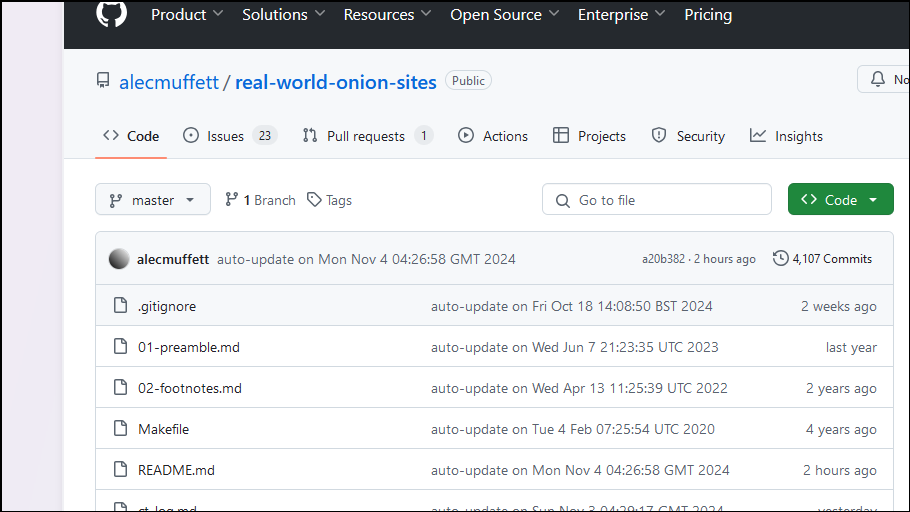Open the GitHub logo home link
This screenshot has height=512, width=910.
point(111,13)
